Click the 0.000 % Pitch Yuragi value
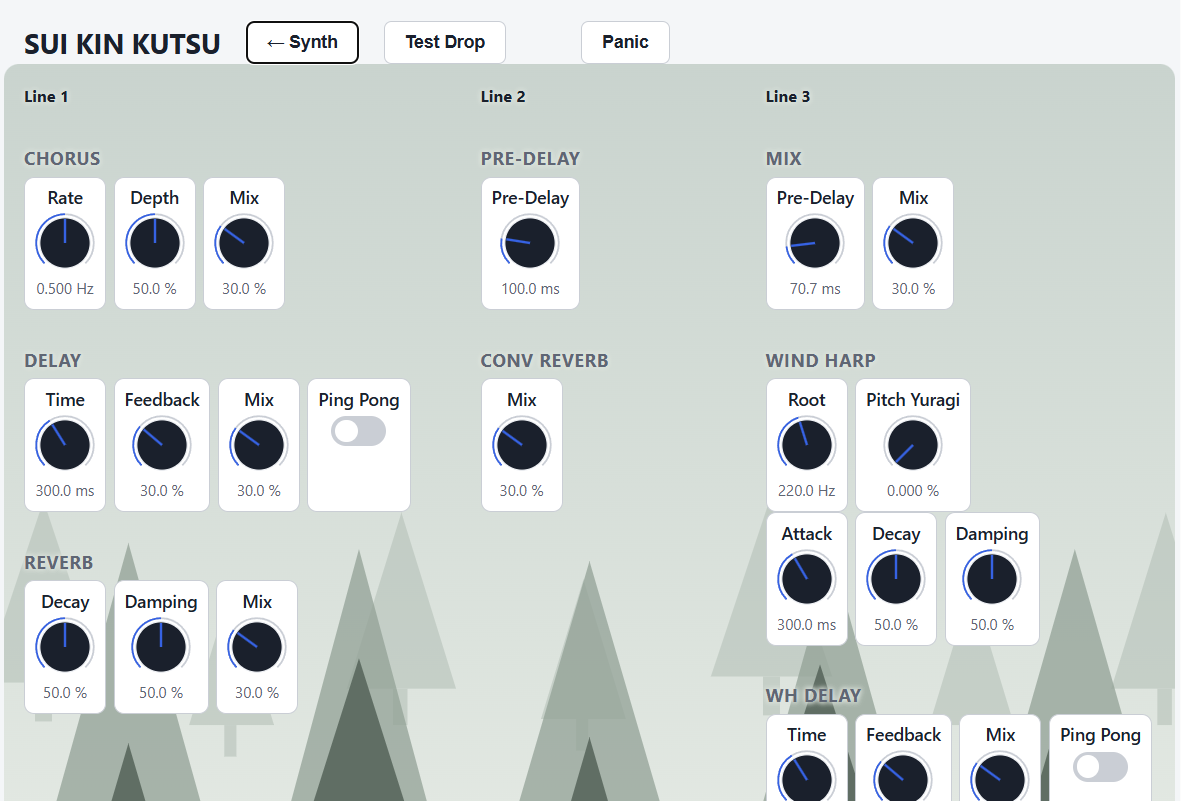The height and width of the screenshot is (801, 1181). [913, 491]
